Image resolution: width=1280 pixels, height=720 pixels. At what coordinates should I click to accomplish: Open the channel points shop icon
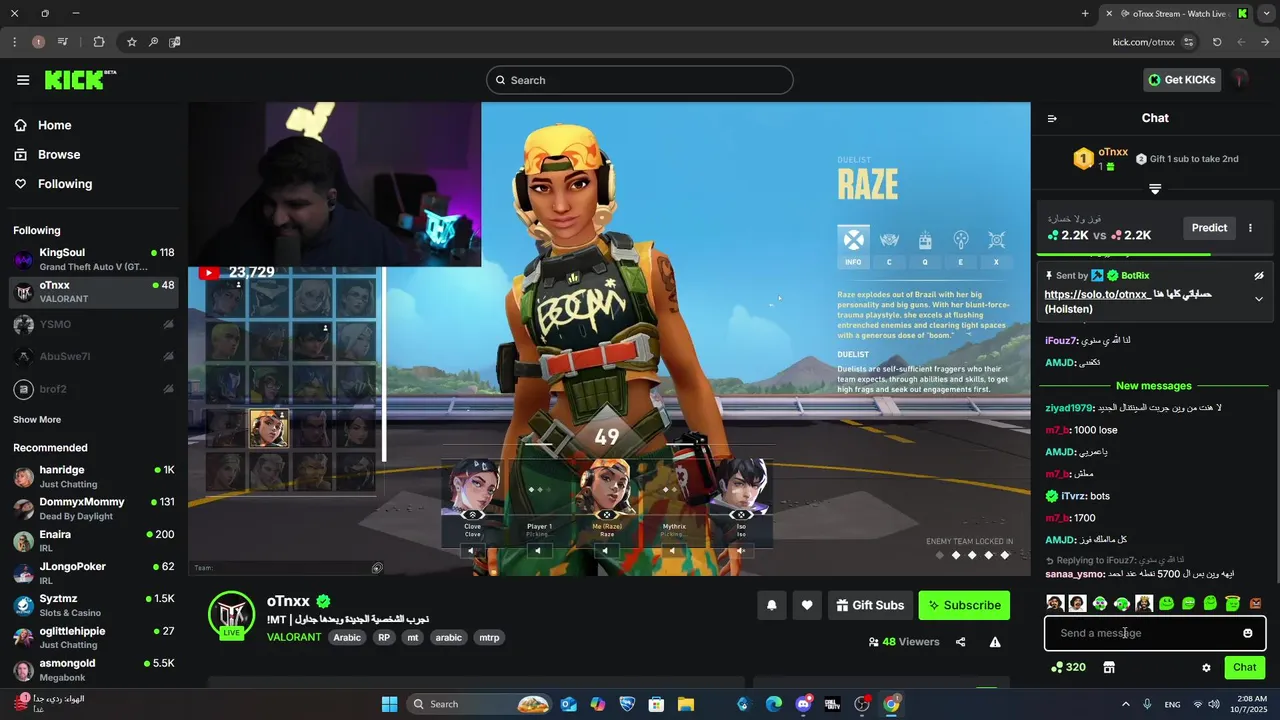coord(1109,667)
